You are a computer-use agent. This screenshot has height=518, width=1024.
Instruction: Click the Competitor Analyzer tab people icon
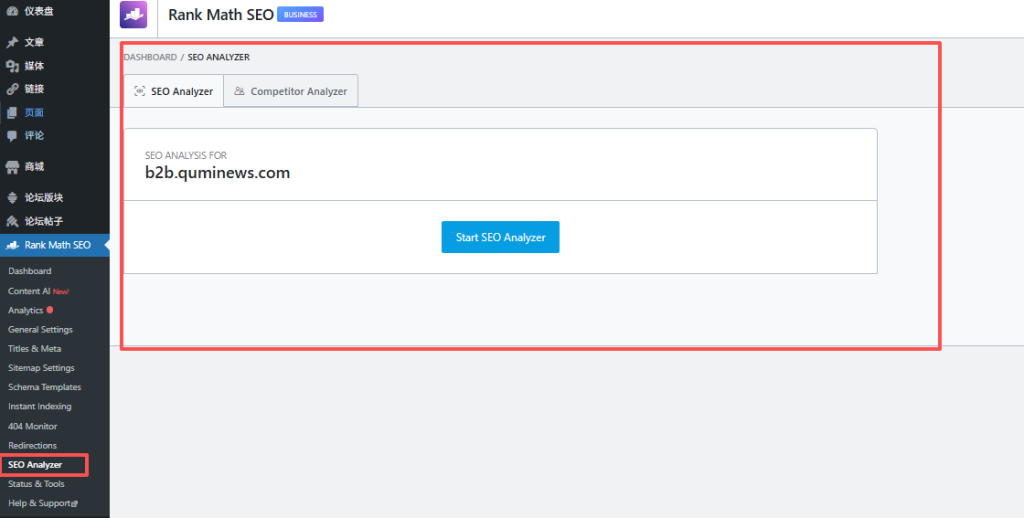239,91
